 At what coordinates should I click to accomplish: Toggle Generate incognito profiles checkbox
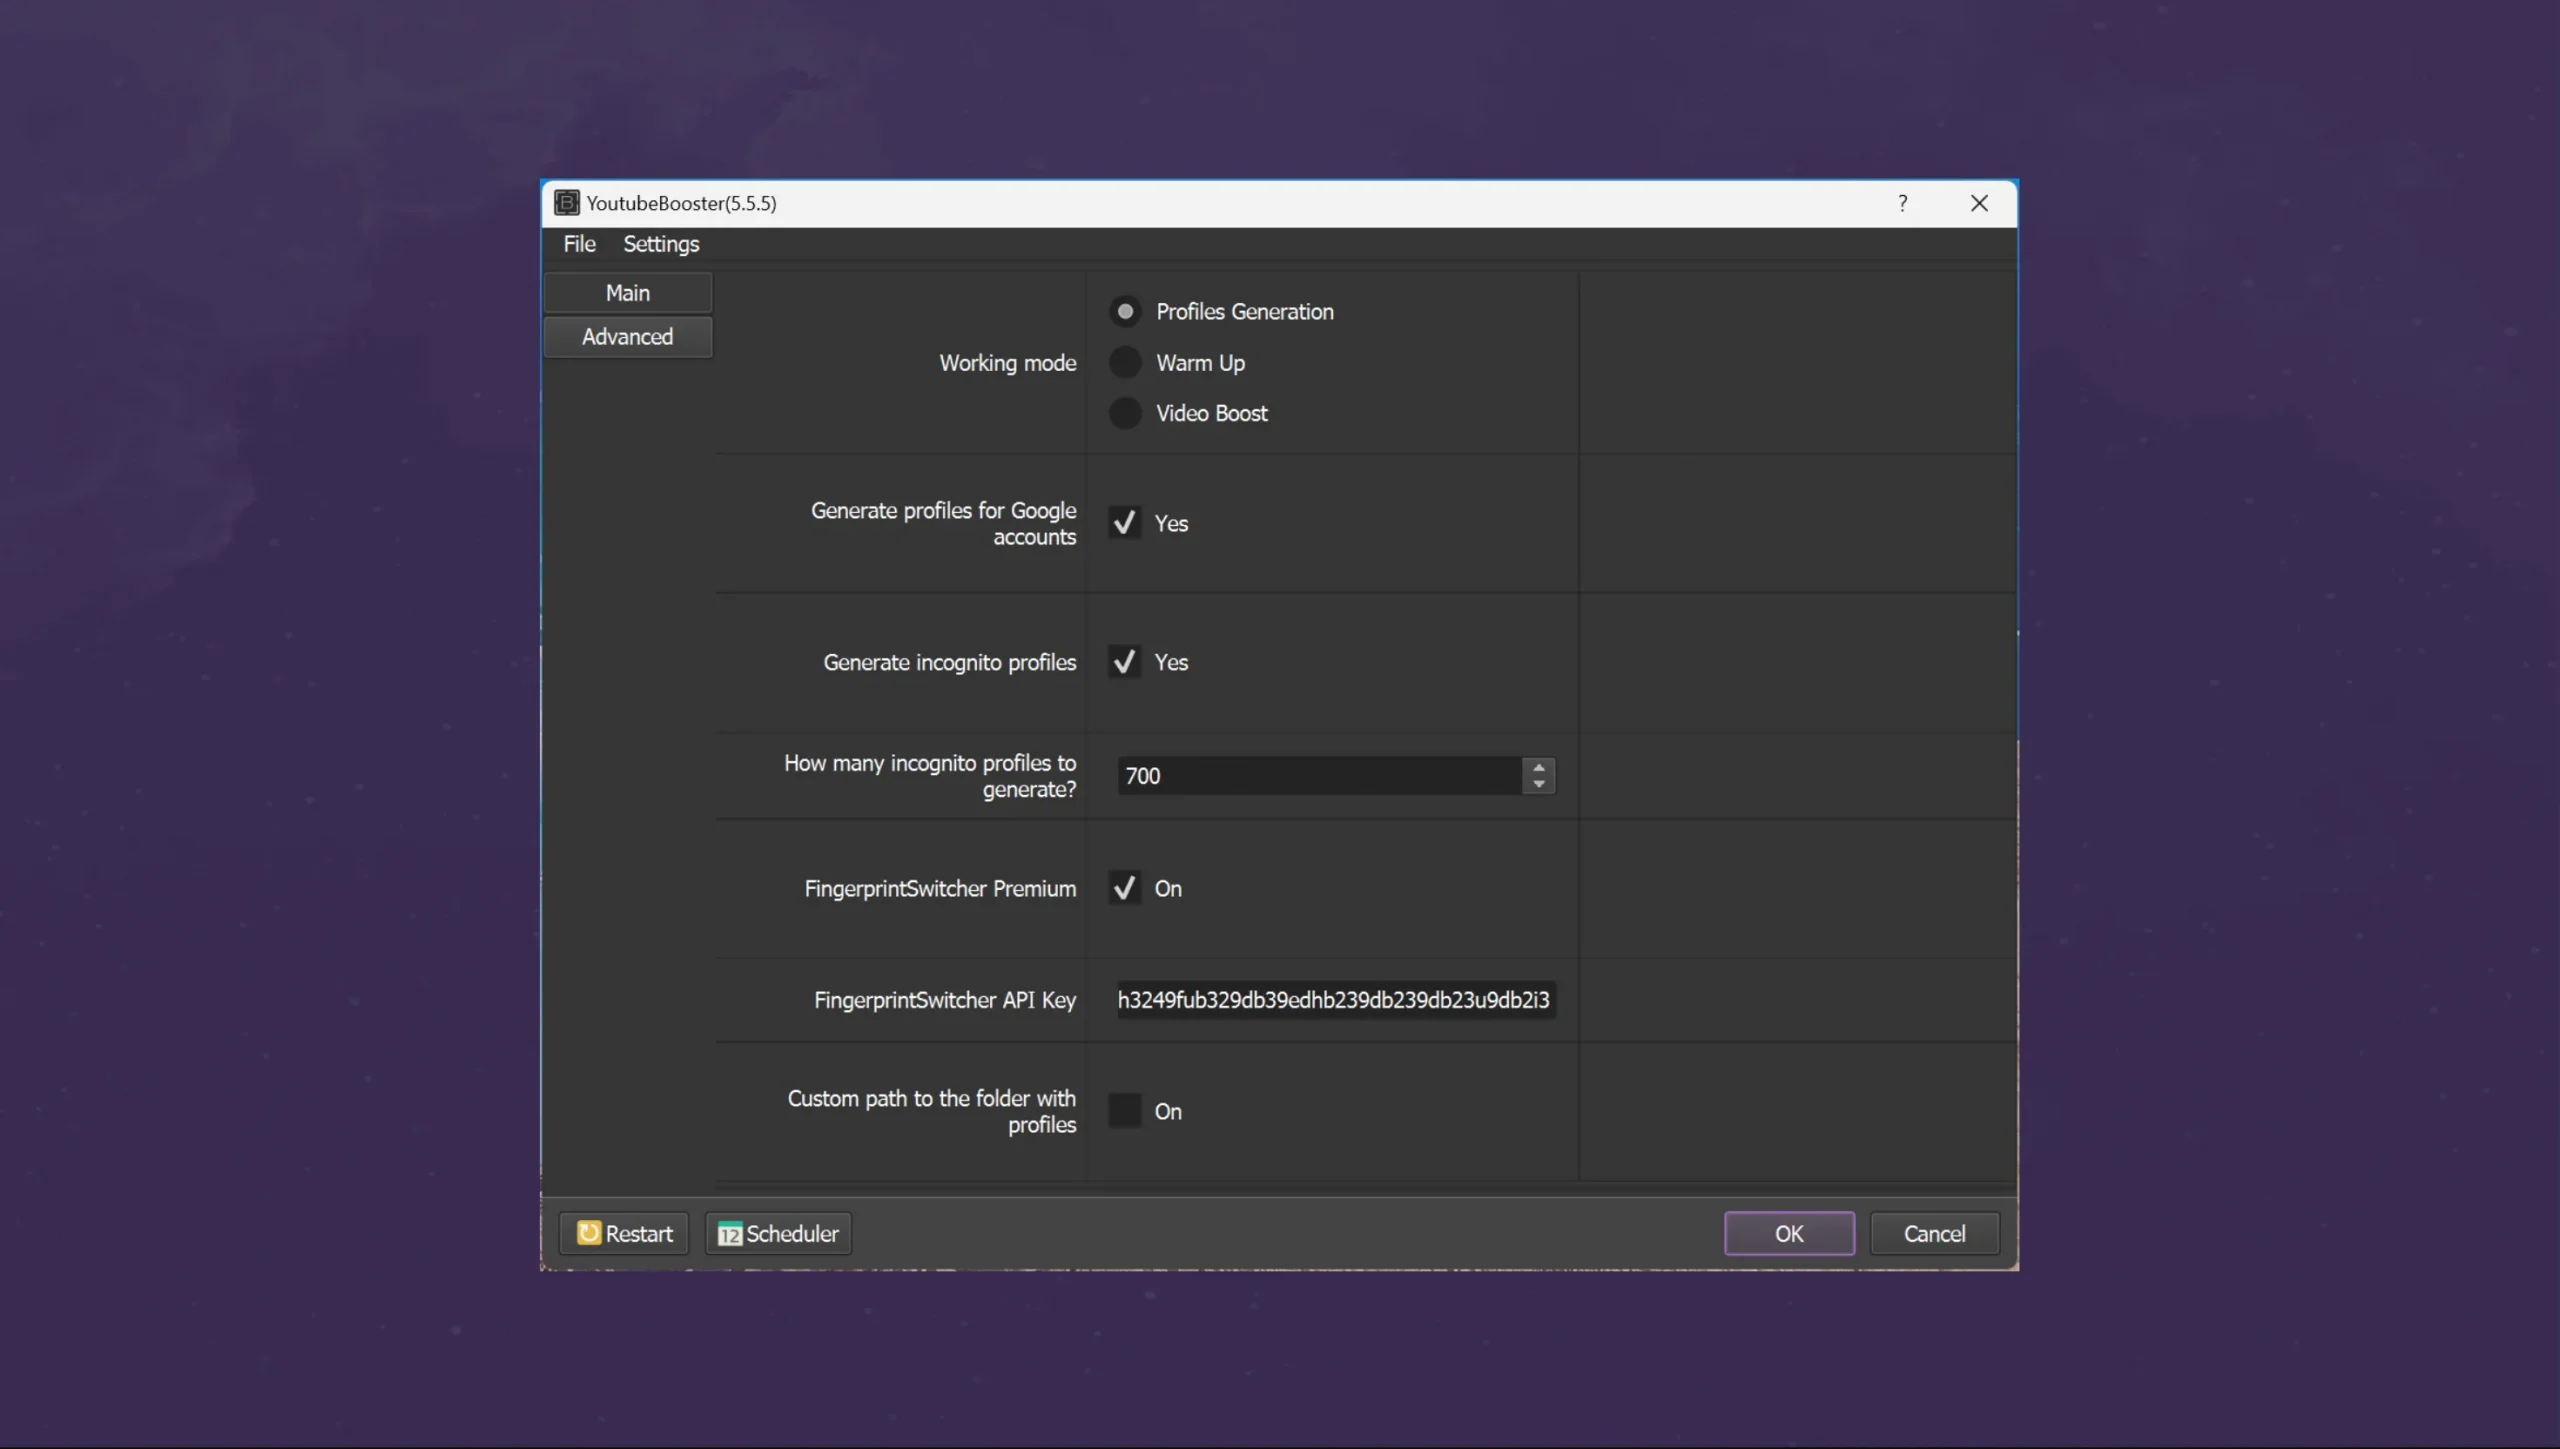[1124, 662]
